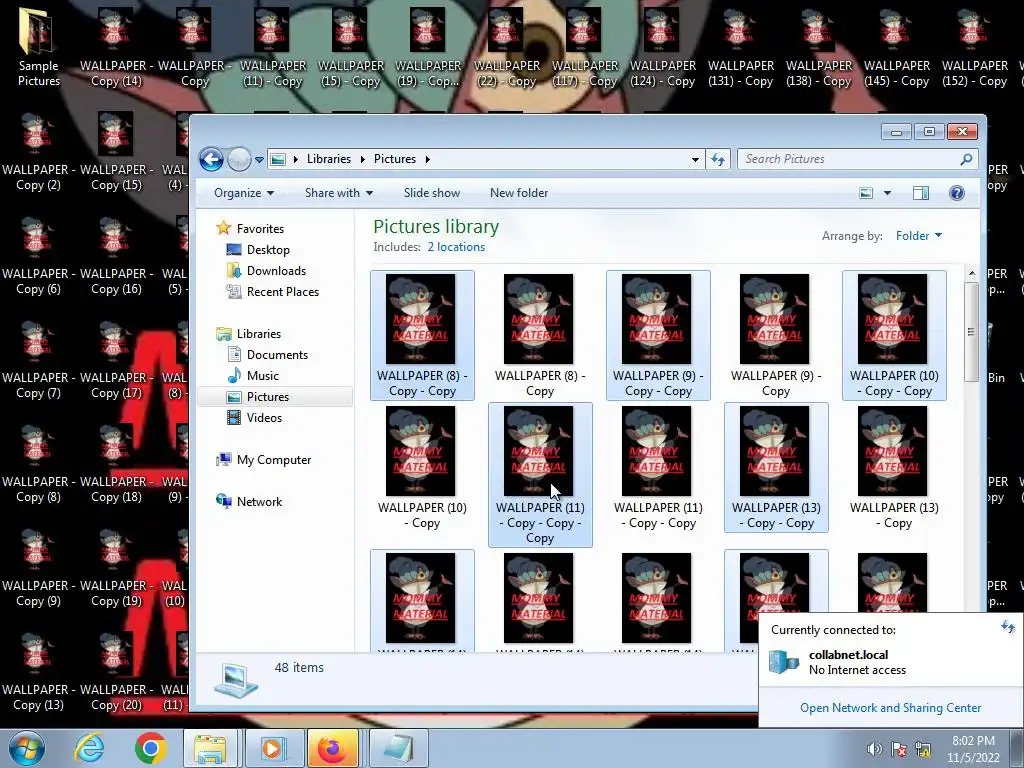The image size is (1024, 768).
Task: Open Explorer help icon
Action: [957, 193]
